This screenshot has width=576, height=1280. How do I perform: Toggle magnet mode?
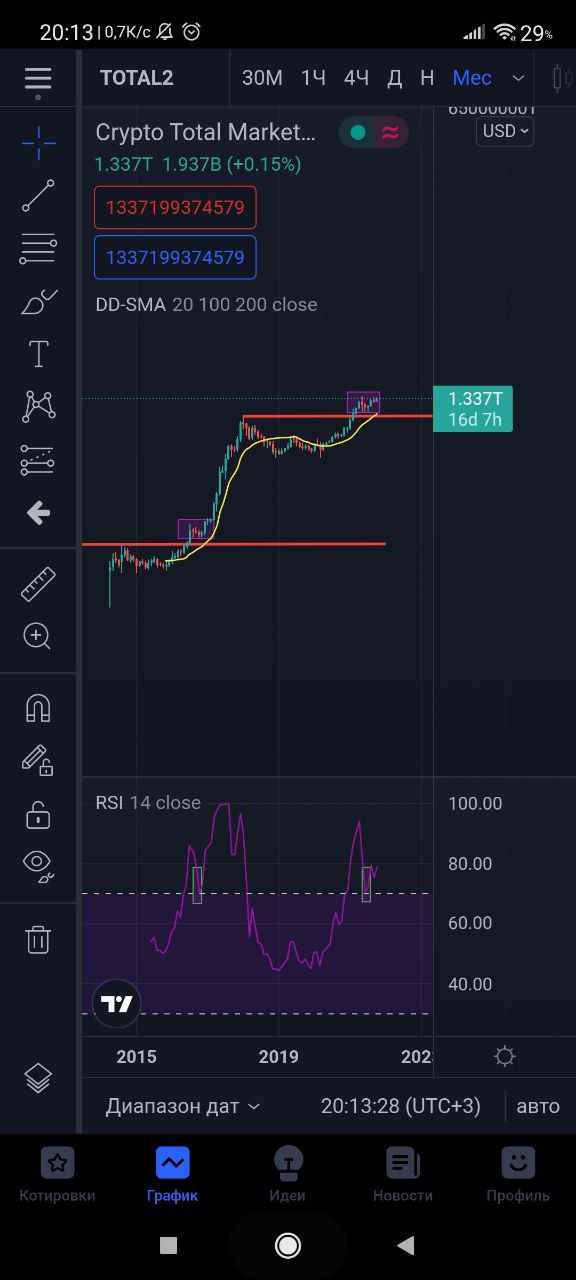pyautogui.click(x=38, y=708)
